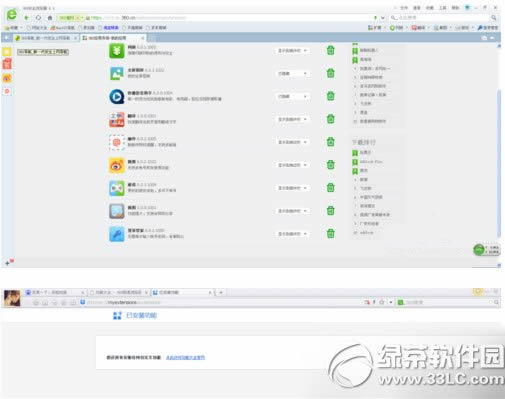The height and width of the screenshot is (399, 505).
Task: Click the installed-features grid icon in lower browser
Action: (117, 315)
